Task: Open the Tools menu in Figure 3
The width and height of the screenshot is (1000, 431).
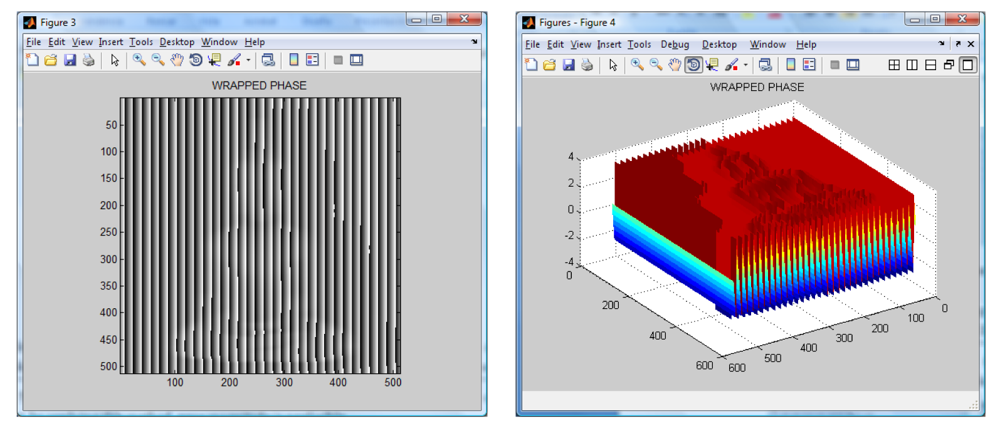Action: [141, 42]
